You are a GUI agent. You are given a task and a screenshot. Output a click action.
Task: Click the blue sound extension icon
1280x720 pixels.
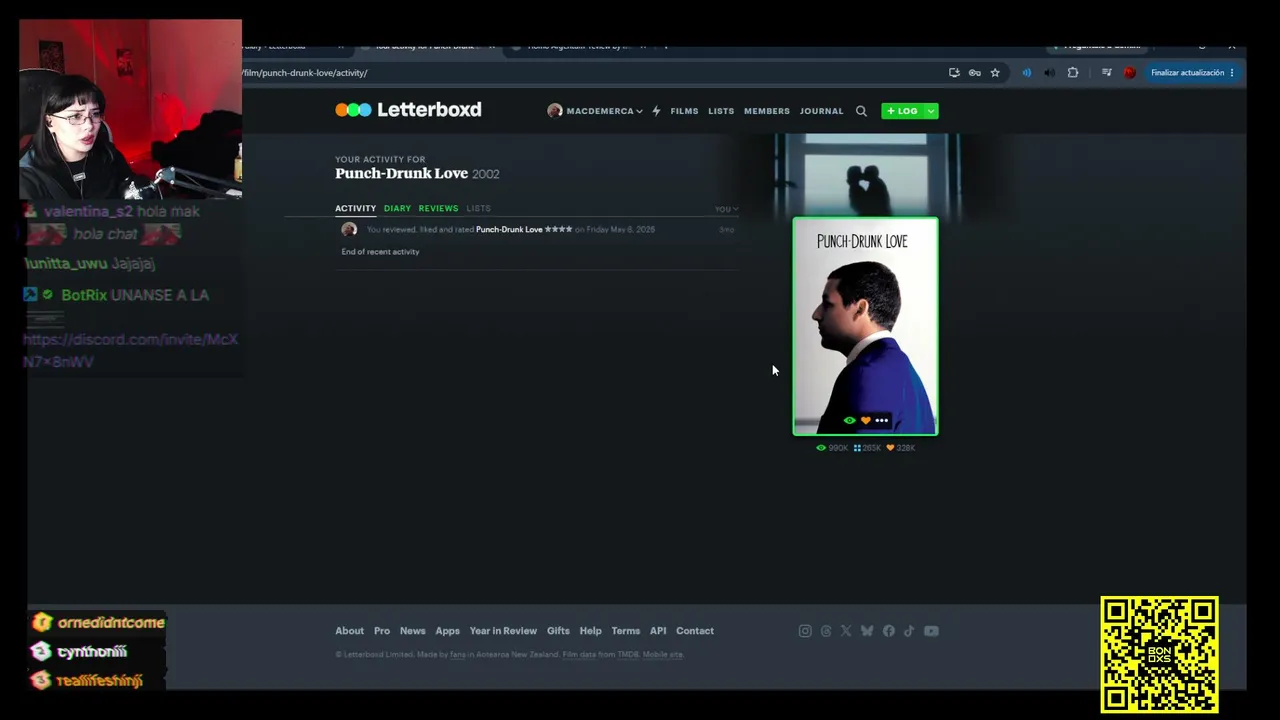[x=1026, y=73]
